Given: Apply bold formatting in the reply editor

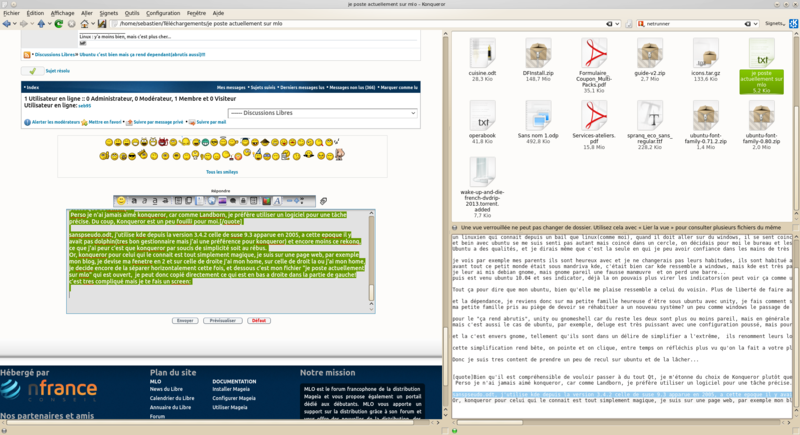Looking at the screenshot, I should [x=134, y=201].
